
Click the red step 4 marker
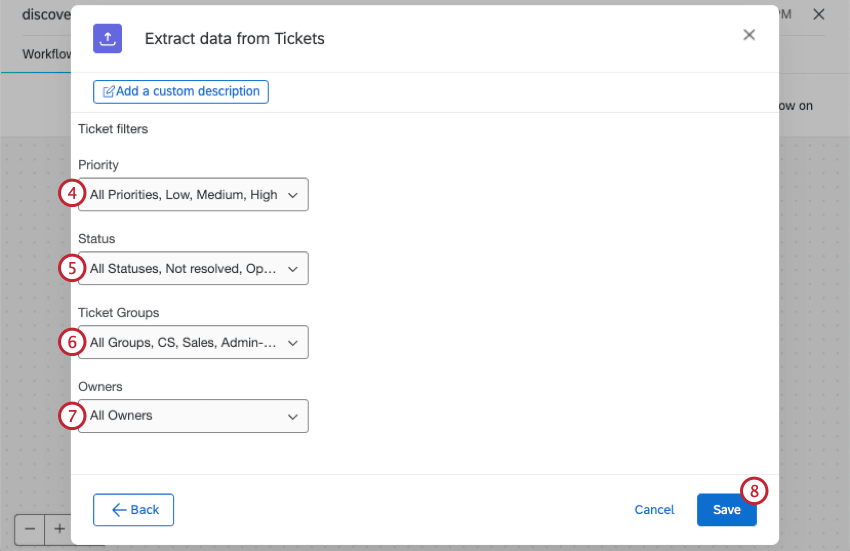[x=70, y=193]
